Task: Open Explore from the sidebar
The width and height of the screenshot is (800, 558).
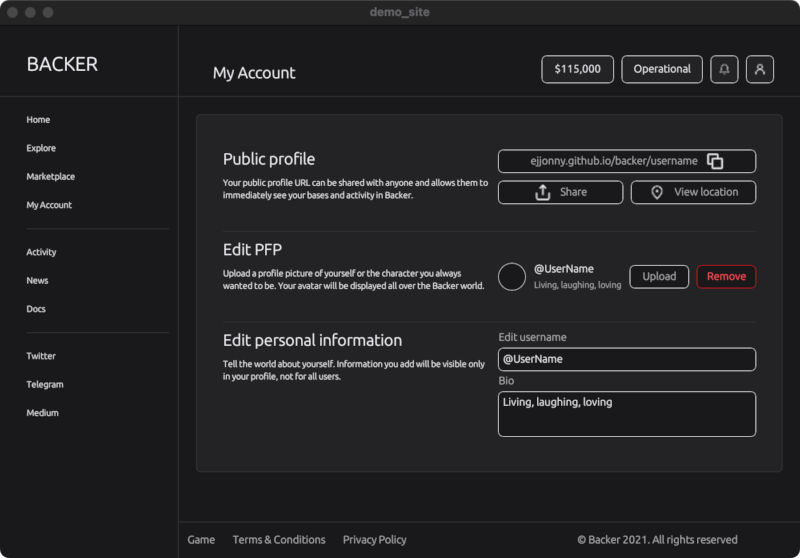Action: [41, 148]
